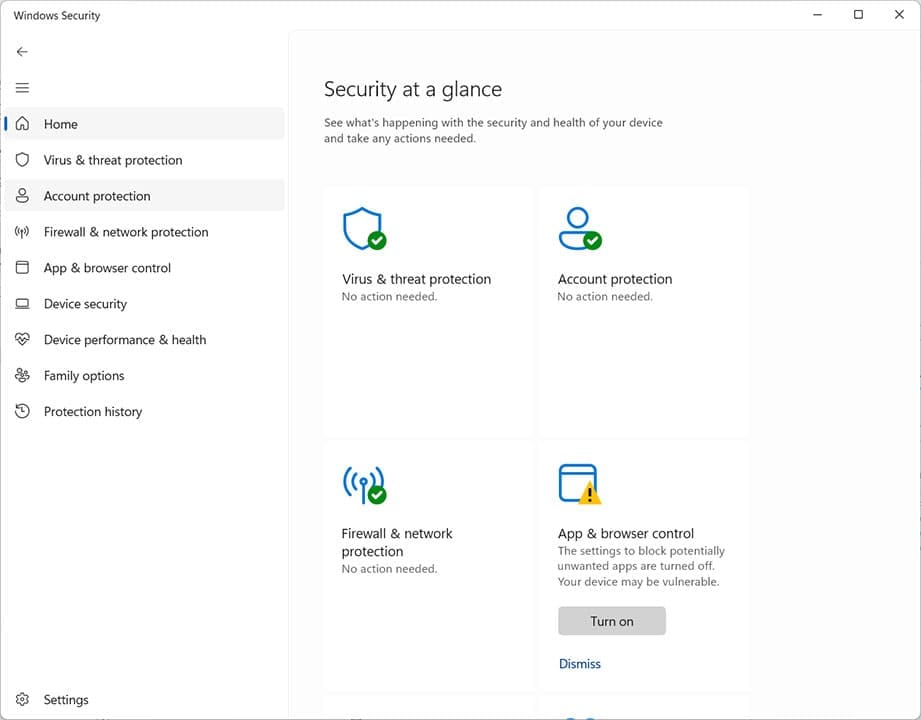Click 'Your device may be vulnerable.' text
The image size is (921, 720).
(638, 581)
